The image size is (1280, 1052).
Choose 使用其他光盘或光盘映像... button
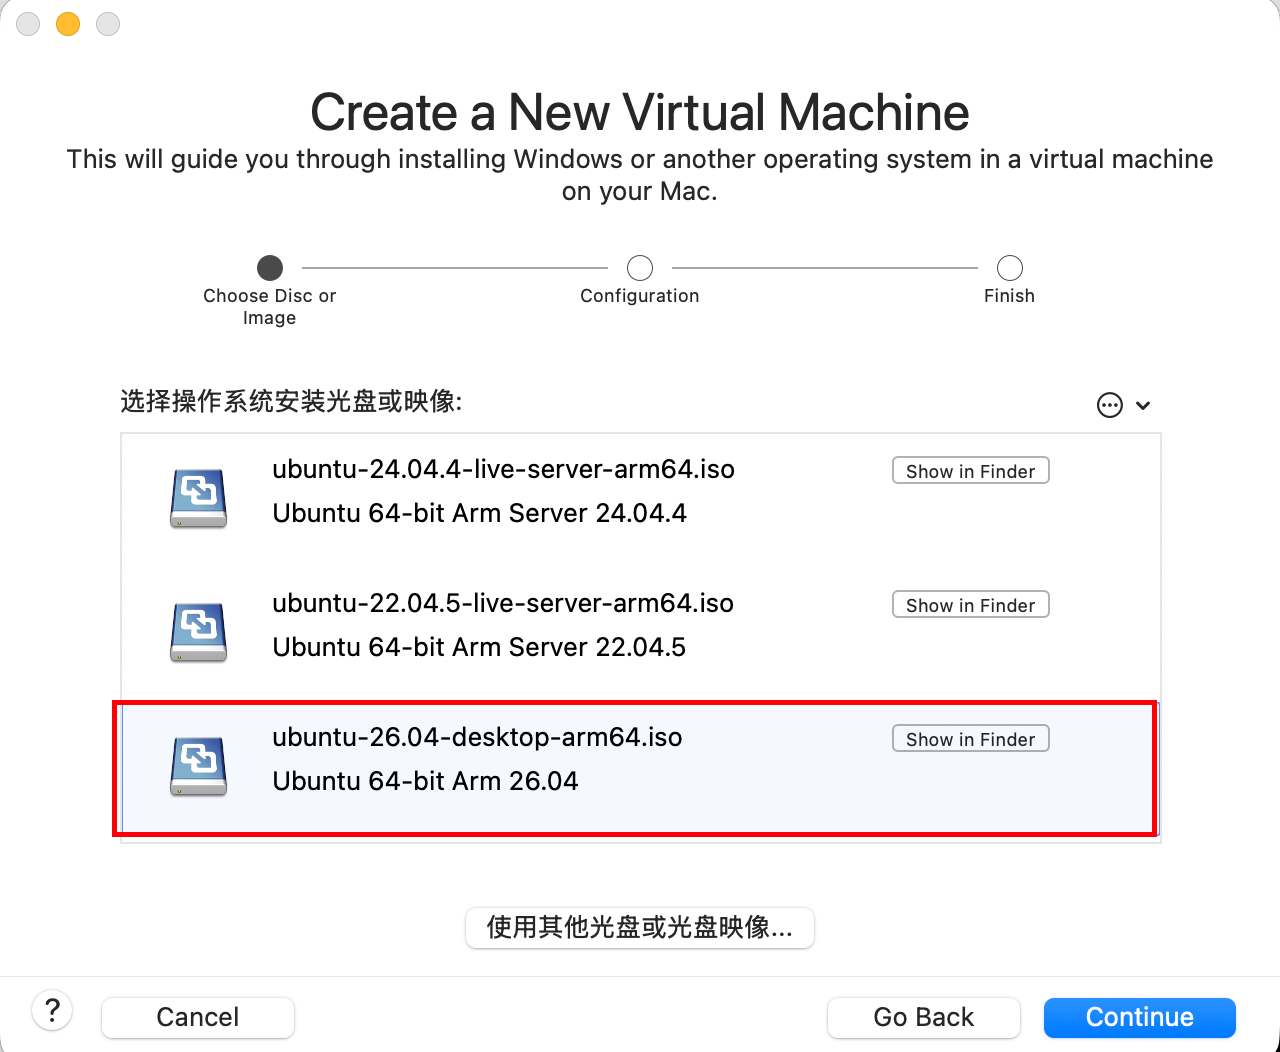(640, 927)
